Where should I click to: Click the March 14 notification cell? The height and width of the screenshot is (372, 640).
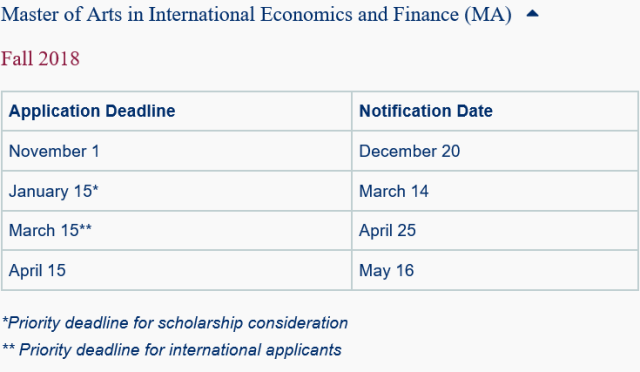click(495, 191)
